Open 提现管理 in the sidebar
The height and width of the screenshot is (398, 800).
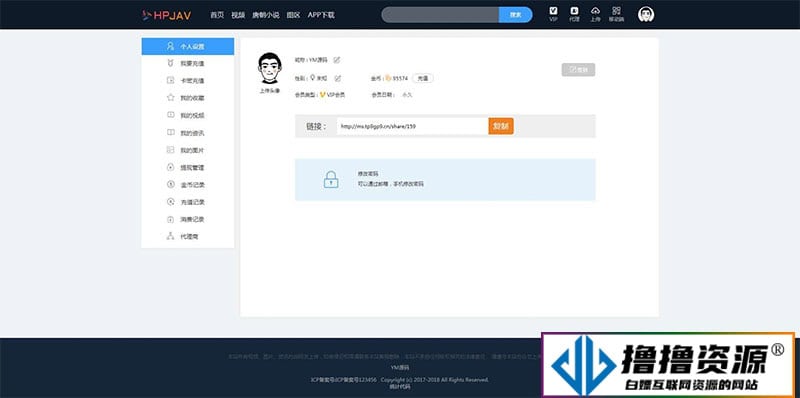coord(188,167)
